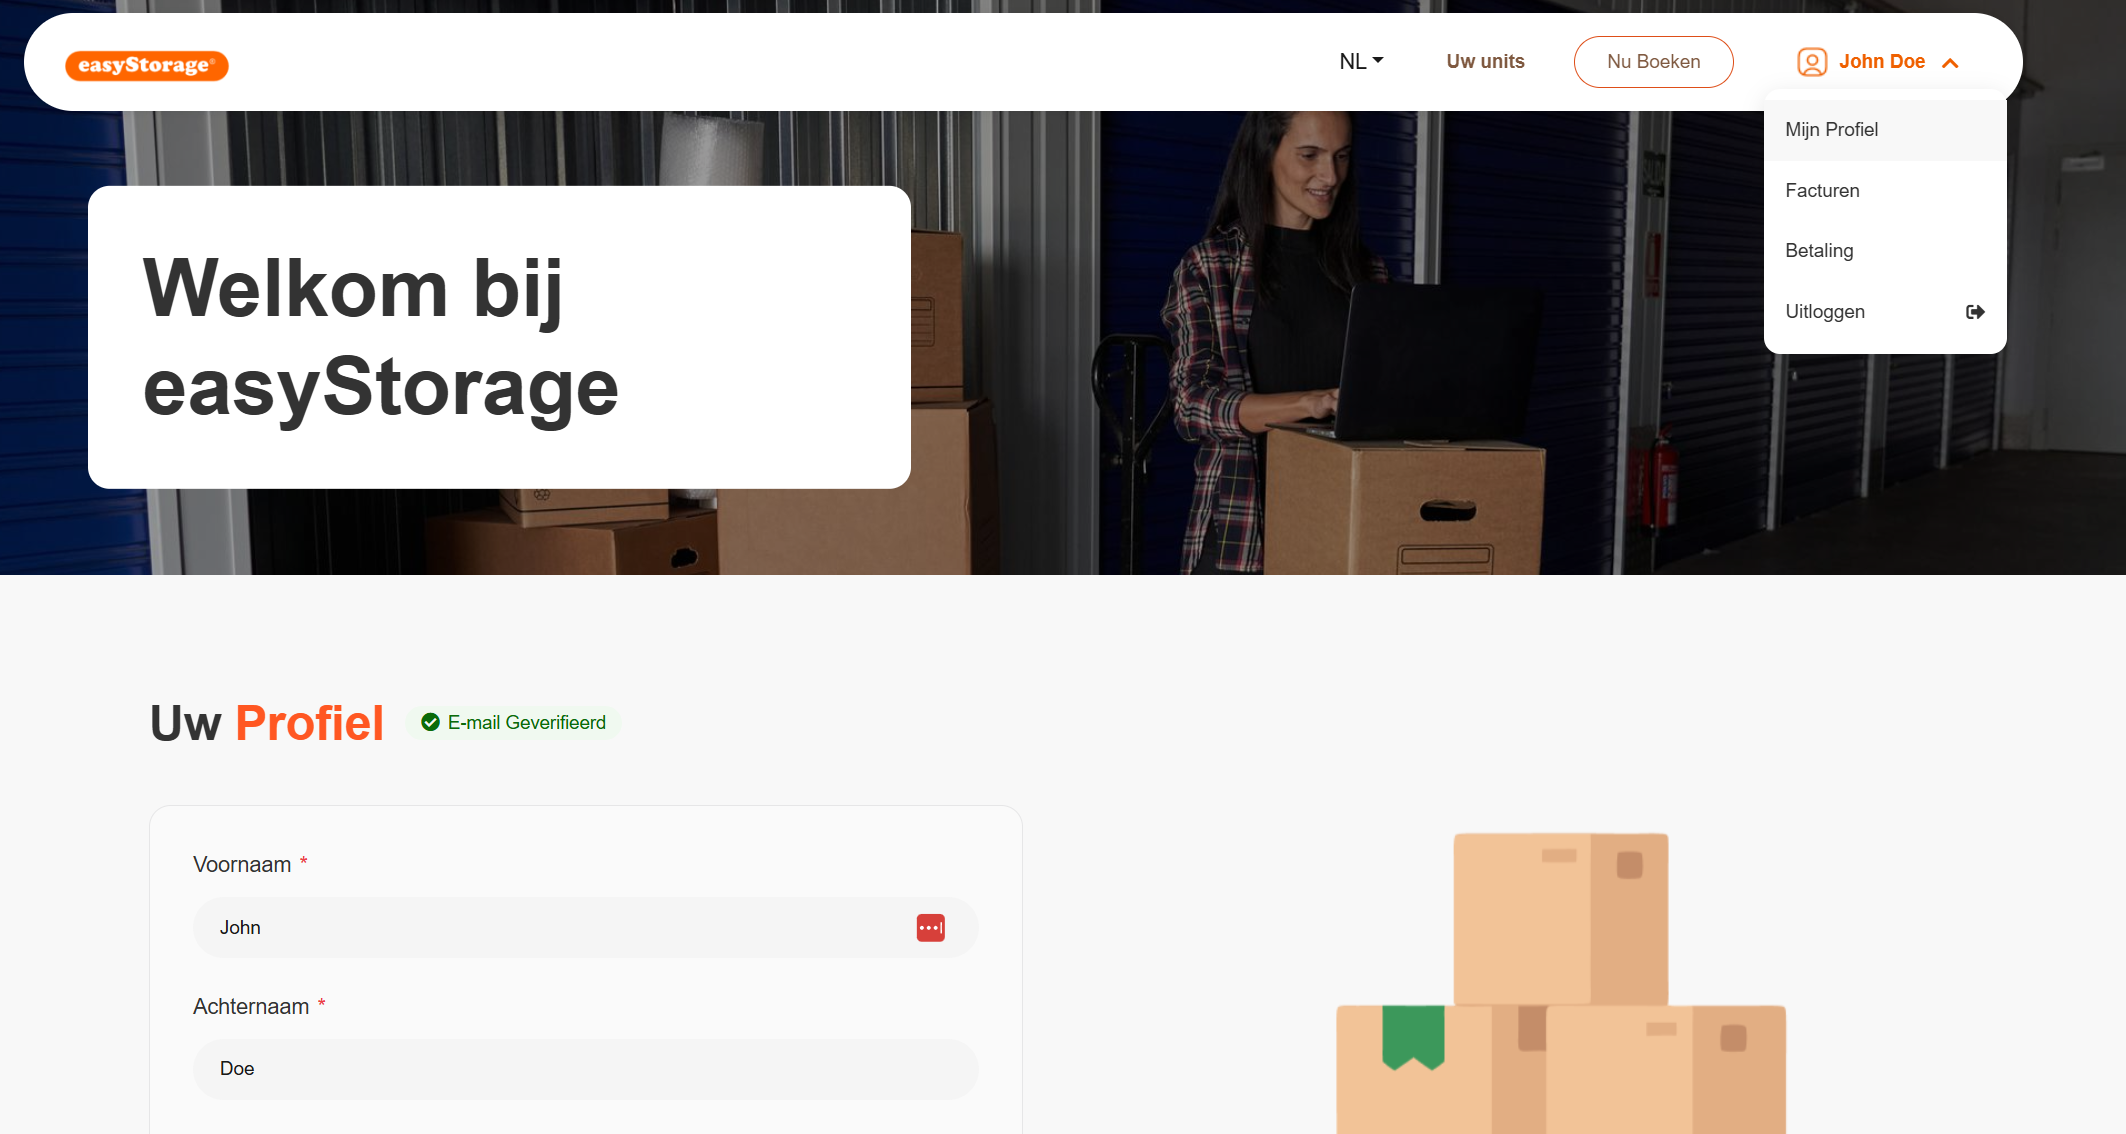
Task: Select Mijn Profiel from the menu
Action: click(1831, 130)
